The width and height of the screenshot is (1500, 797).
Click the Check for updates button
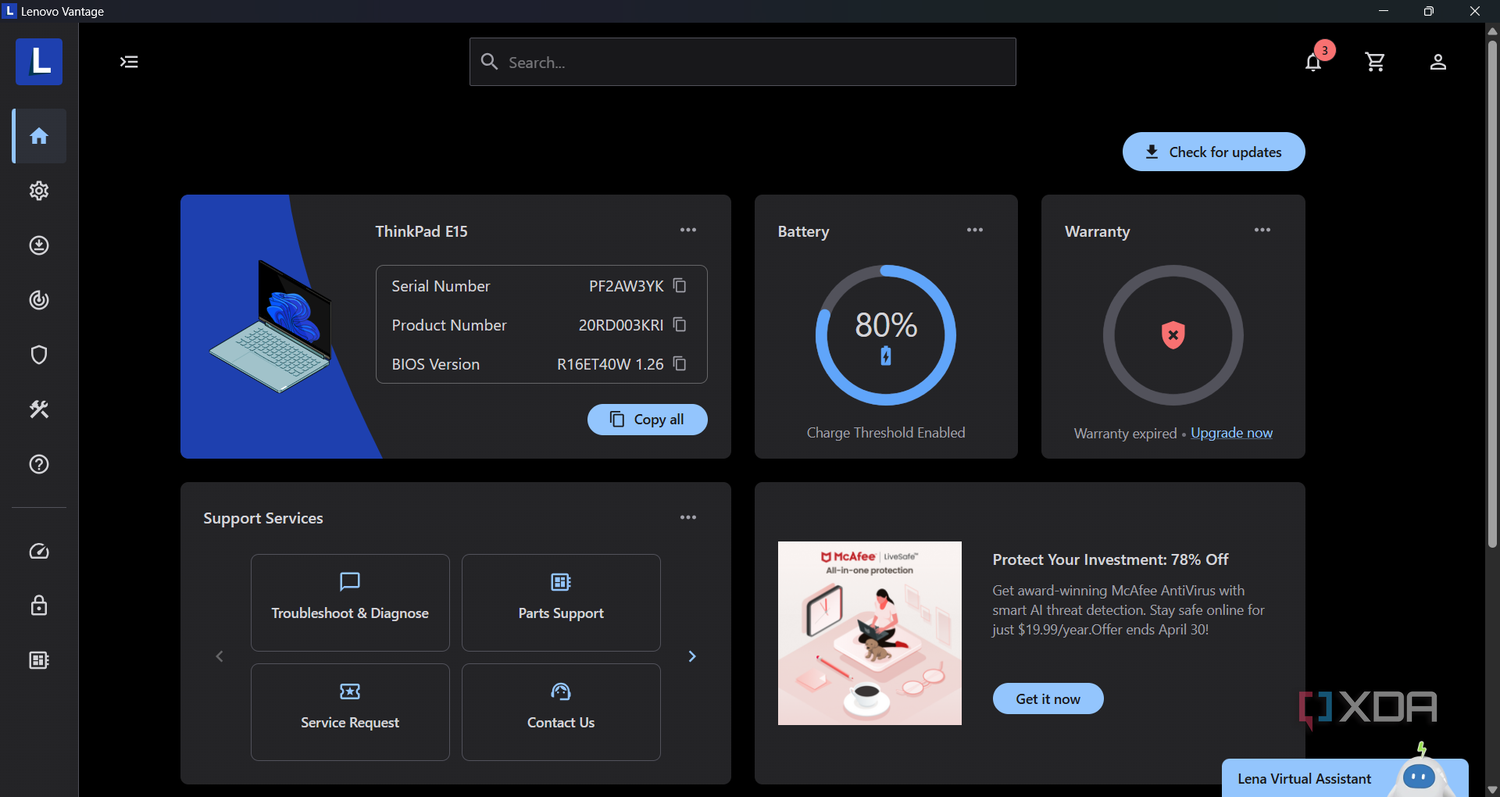tap(1214, 152)
